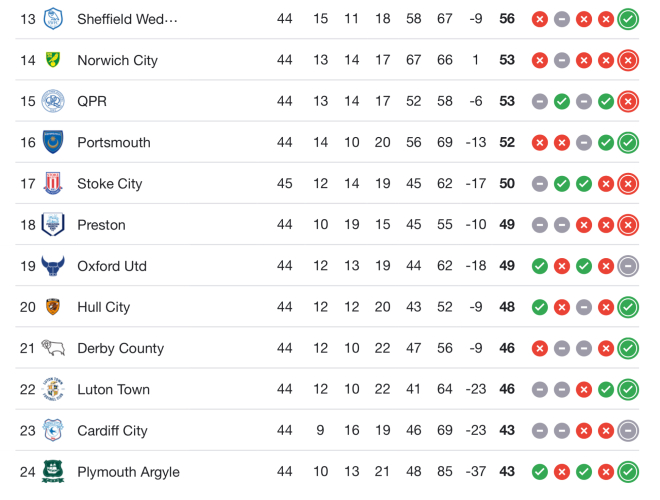This screenshot has height=500, width=660.
Task: Click the Luton Town club crest
Action: (53, 389)
